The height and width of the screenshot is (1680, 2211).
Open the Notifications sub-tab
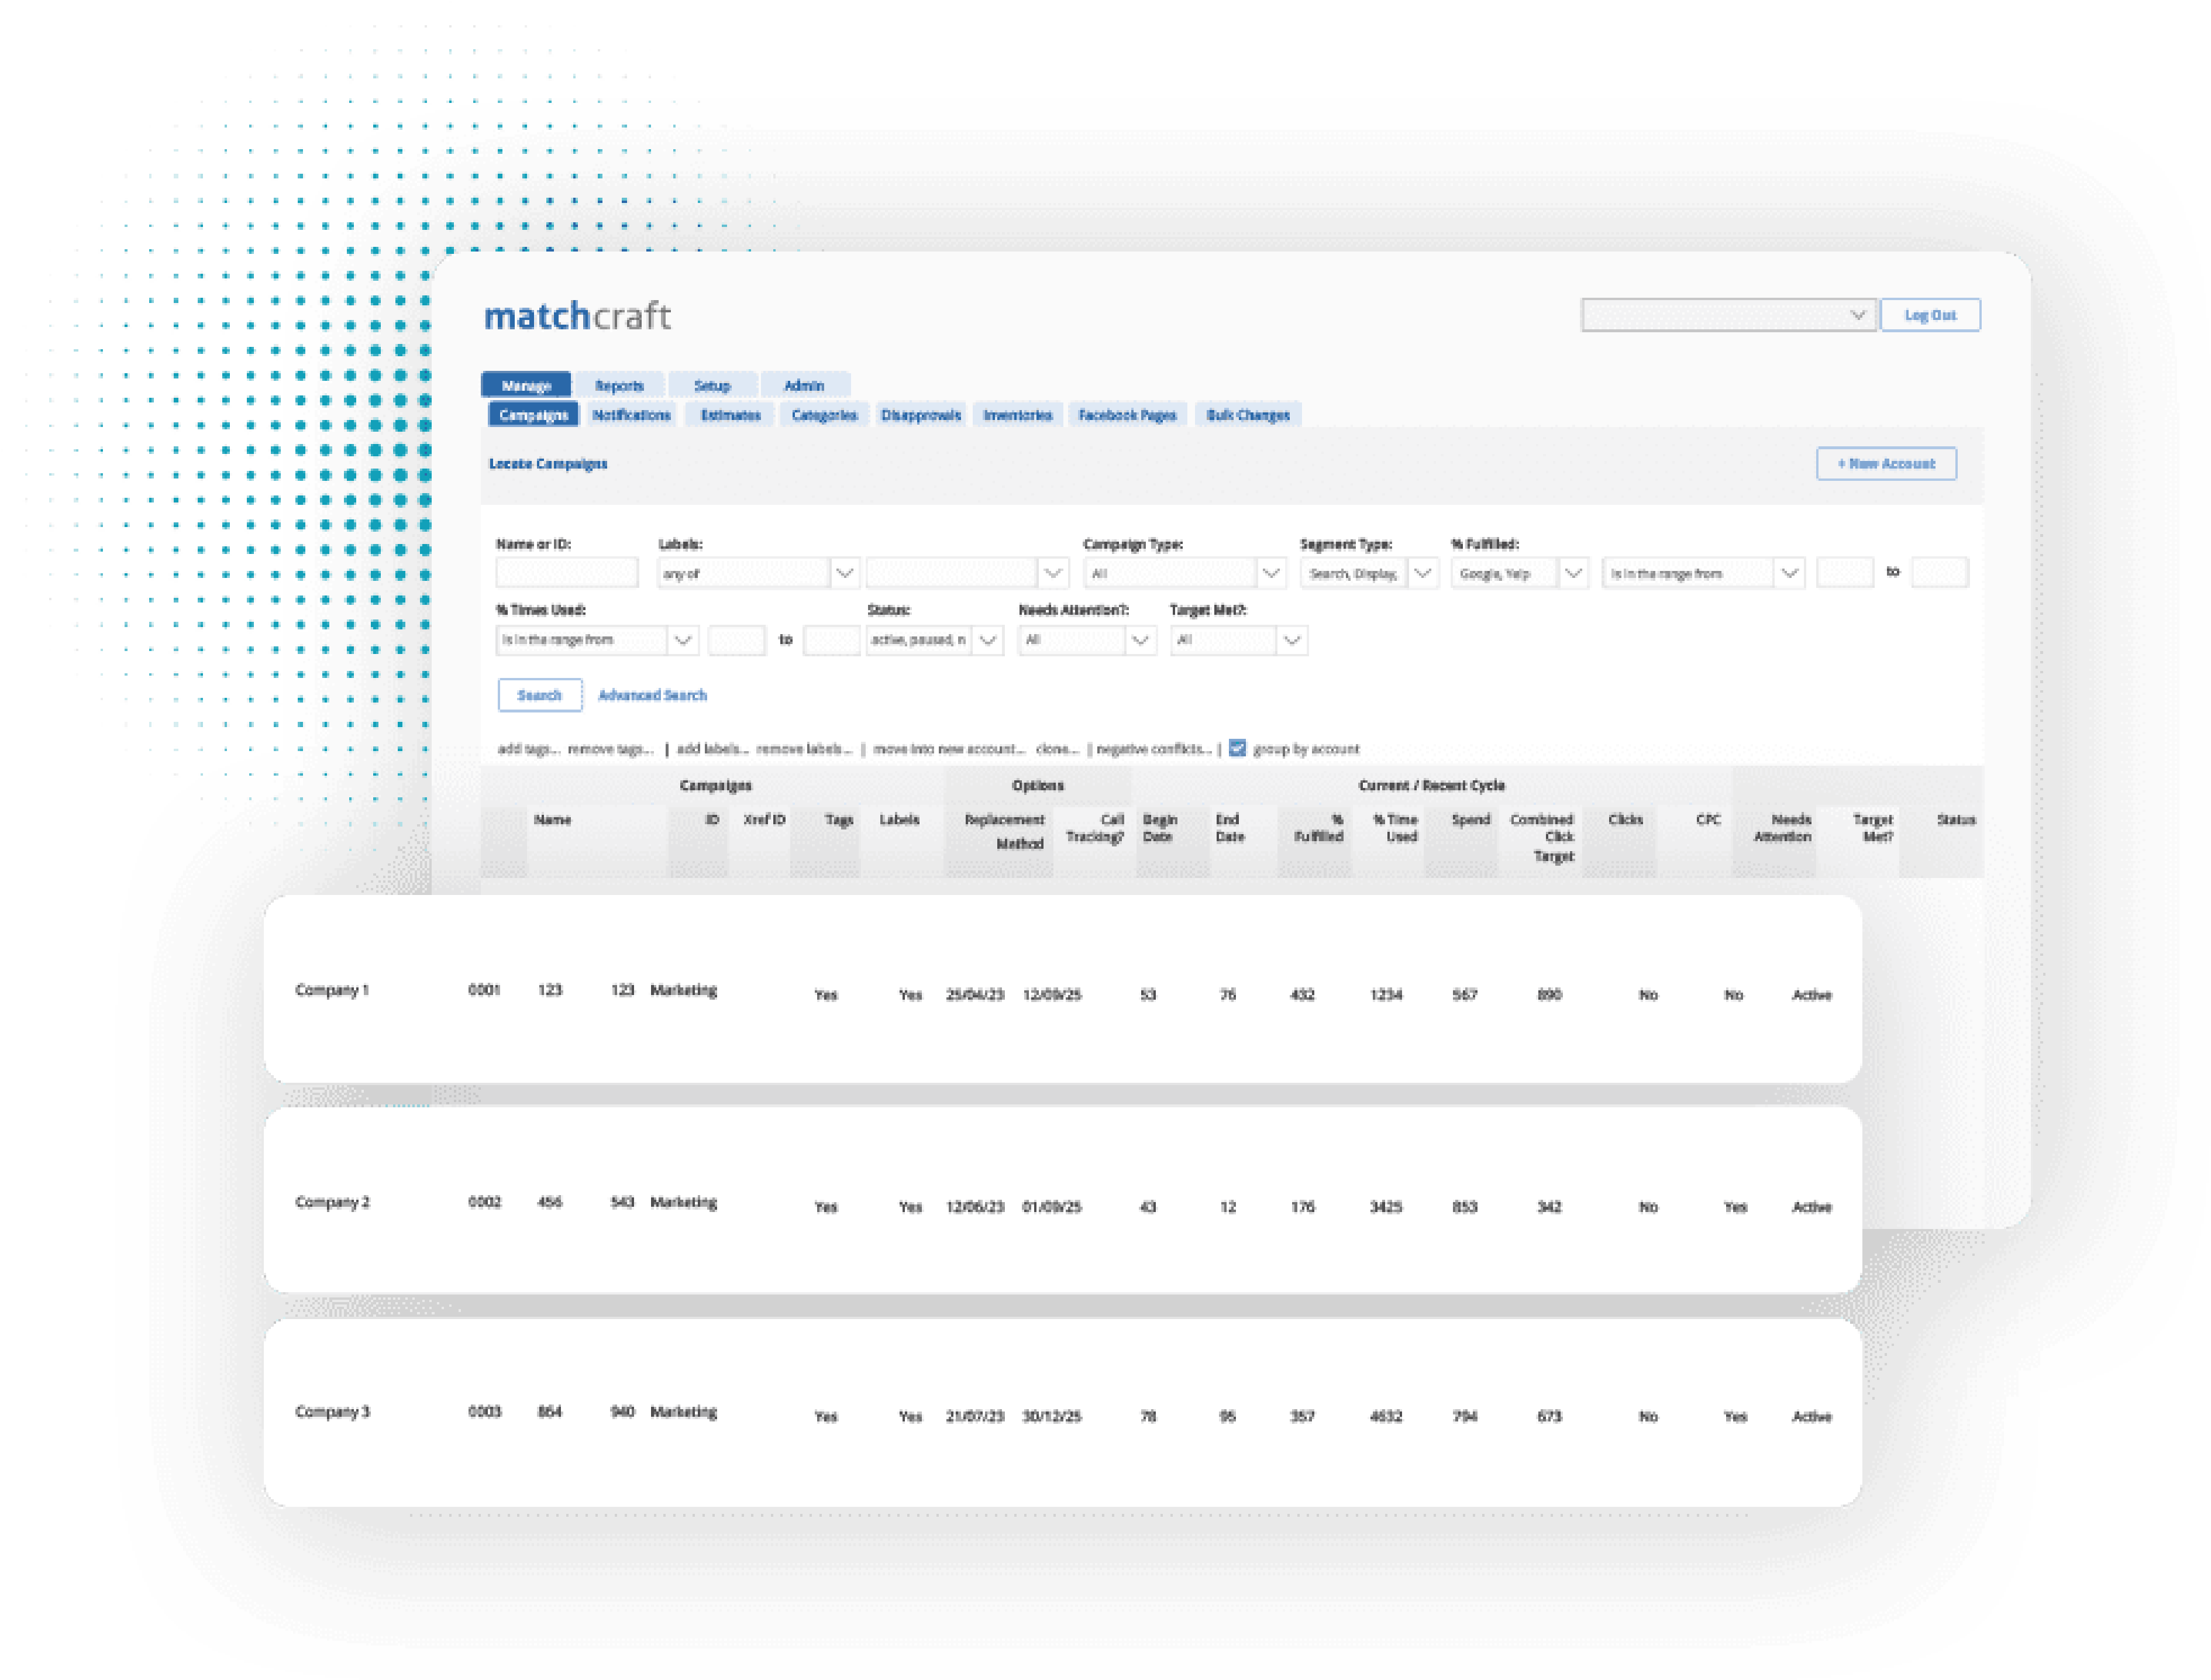click(631, 415)
